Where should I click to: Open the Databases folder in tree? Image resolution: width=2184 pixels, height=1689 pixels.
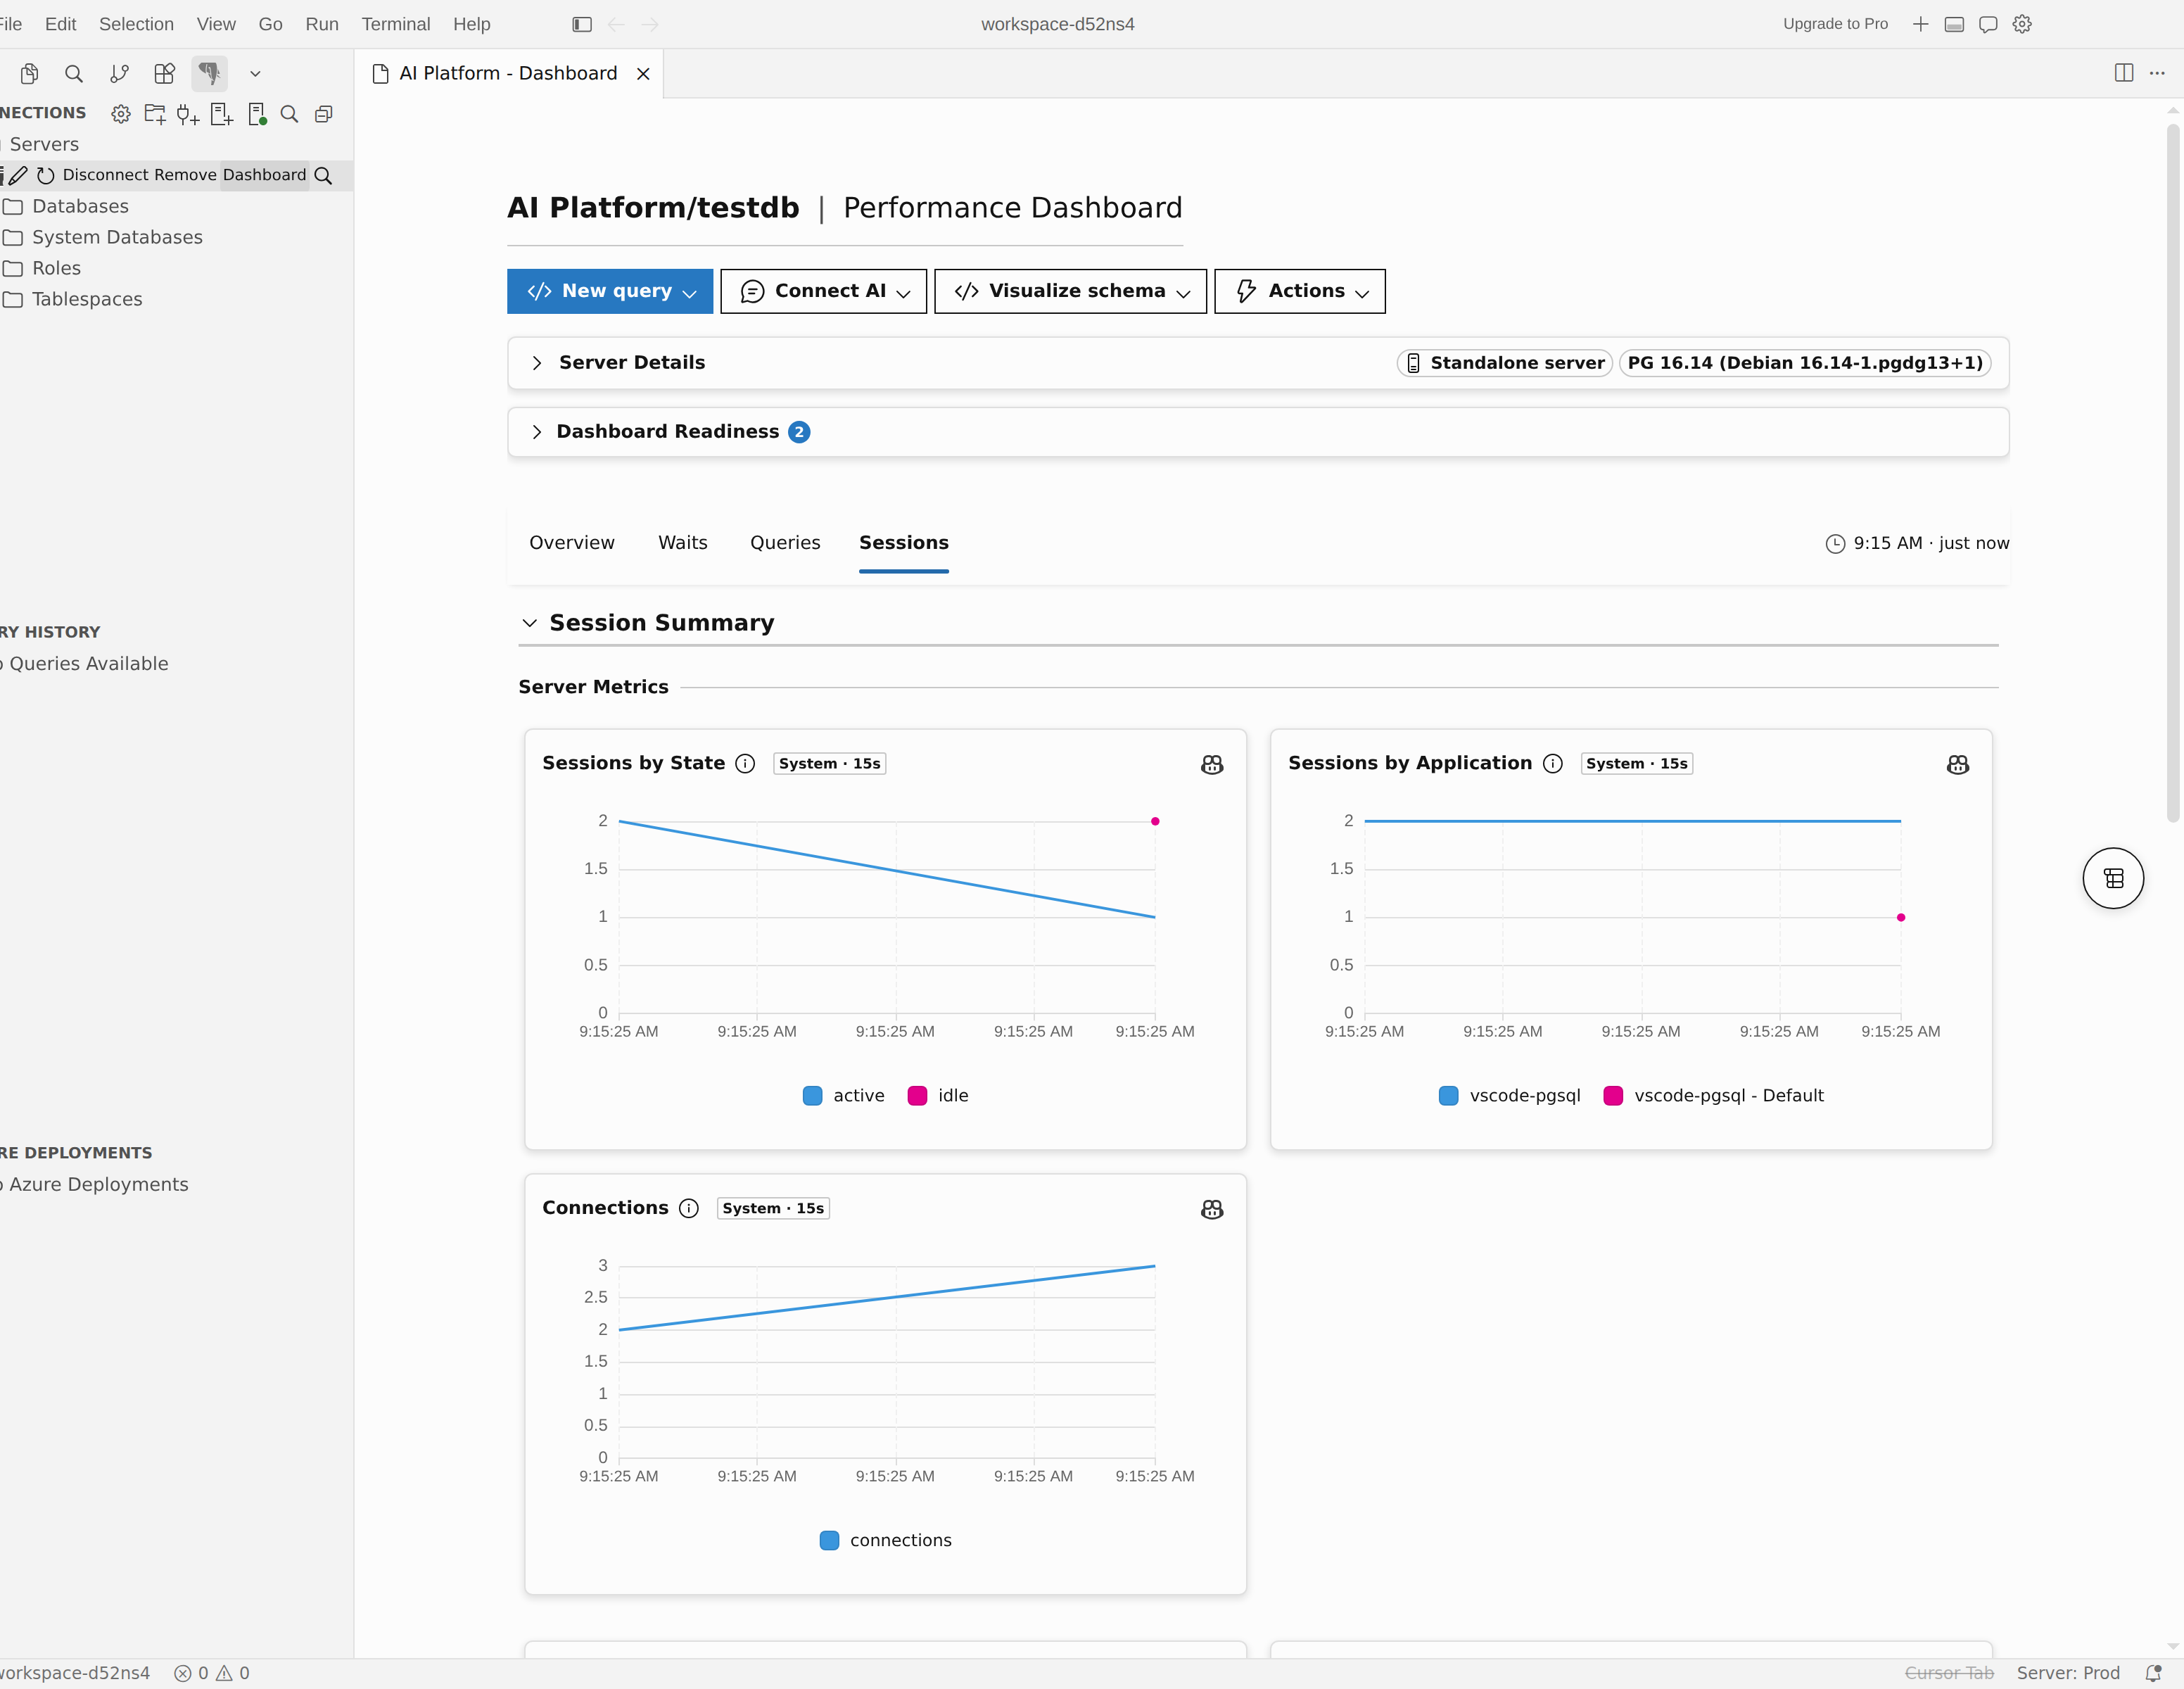coord(80,206)
